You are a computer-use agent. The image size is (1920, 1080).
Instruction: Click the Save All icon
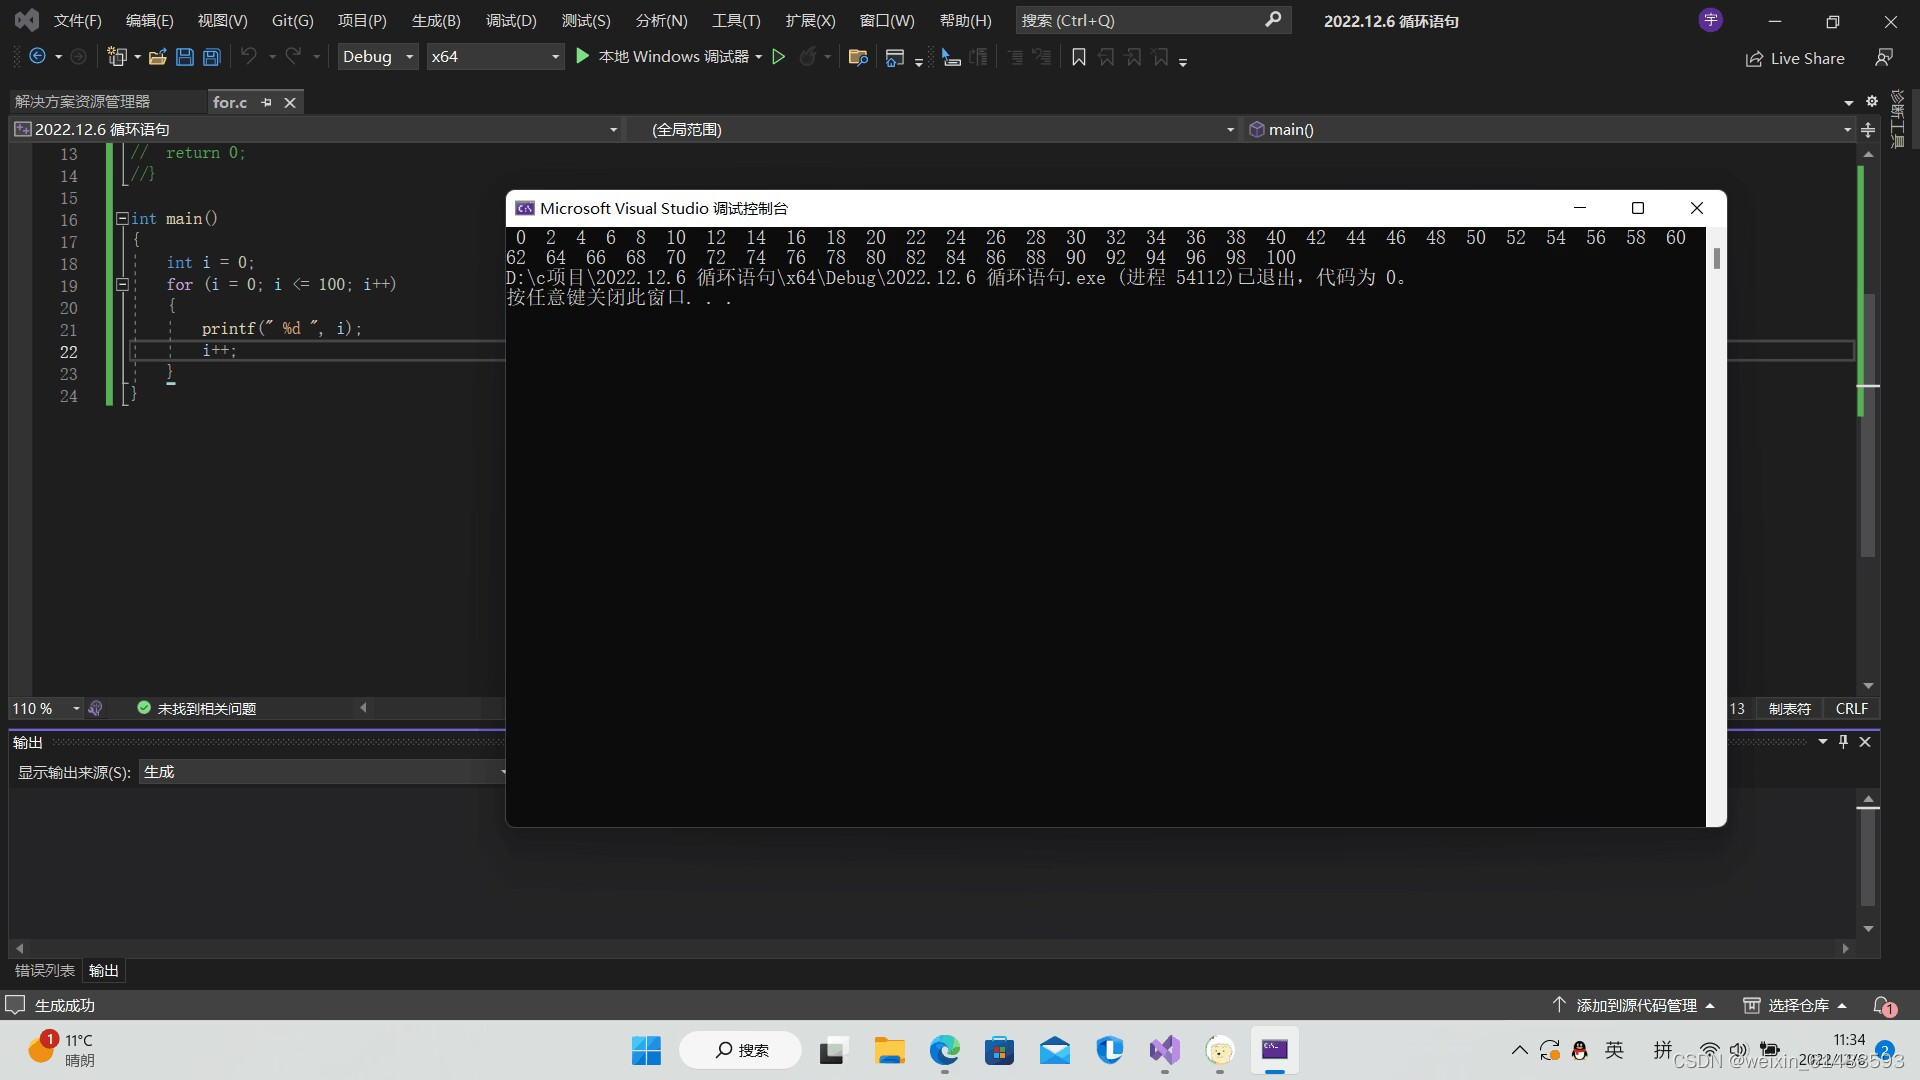point(211,57)
